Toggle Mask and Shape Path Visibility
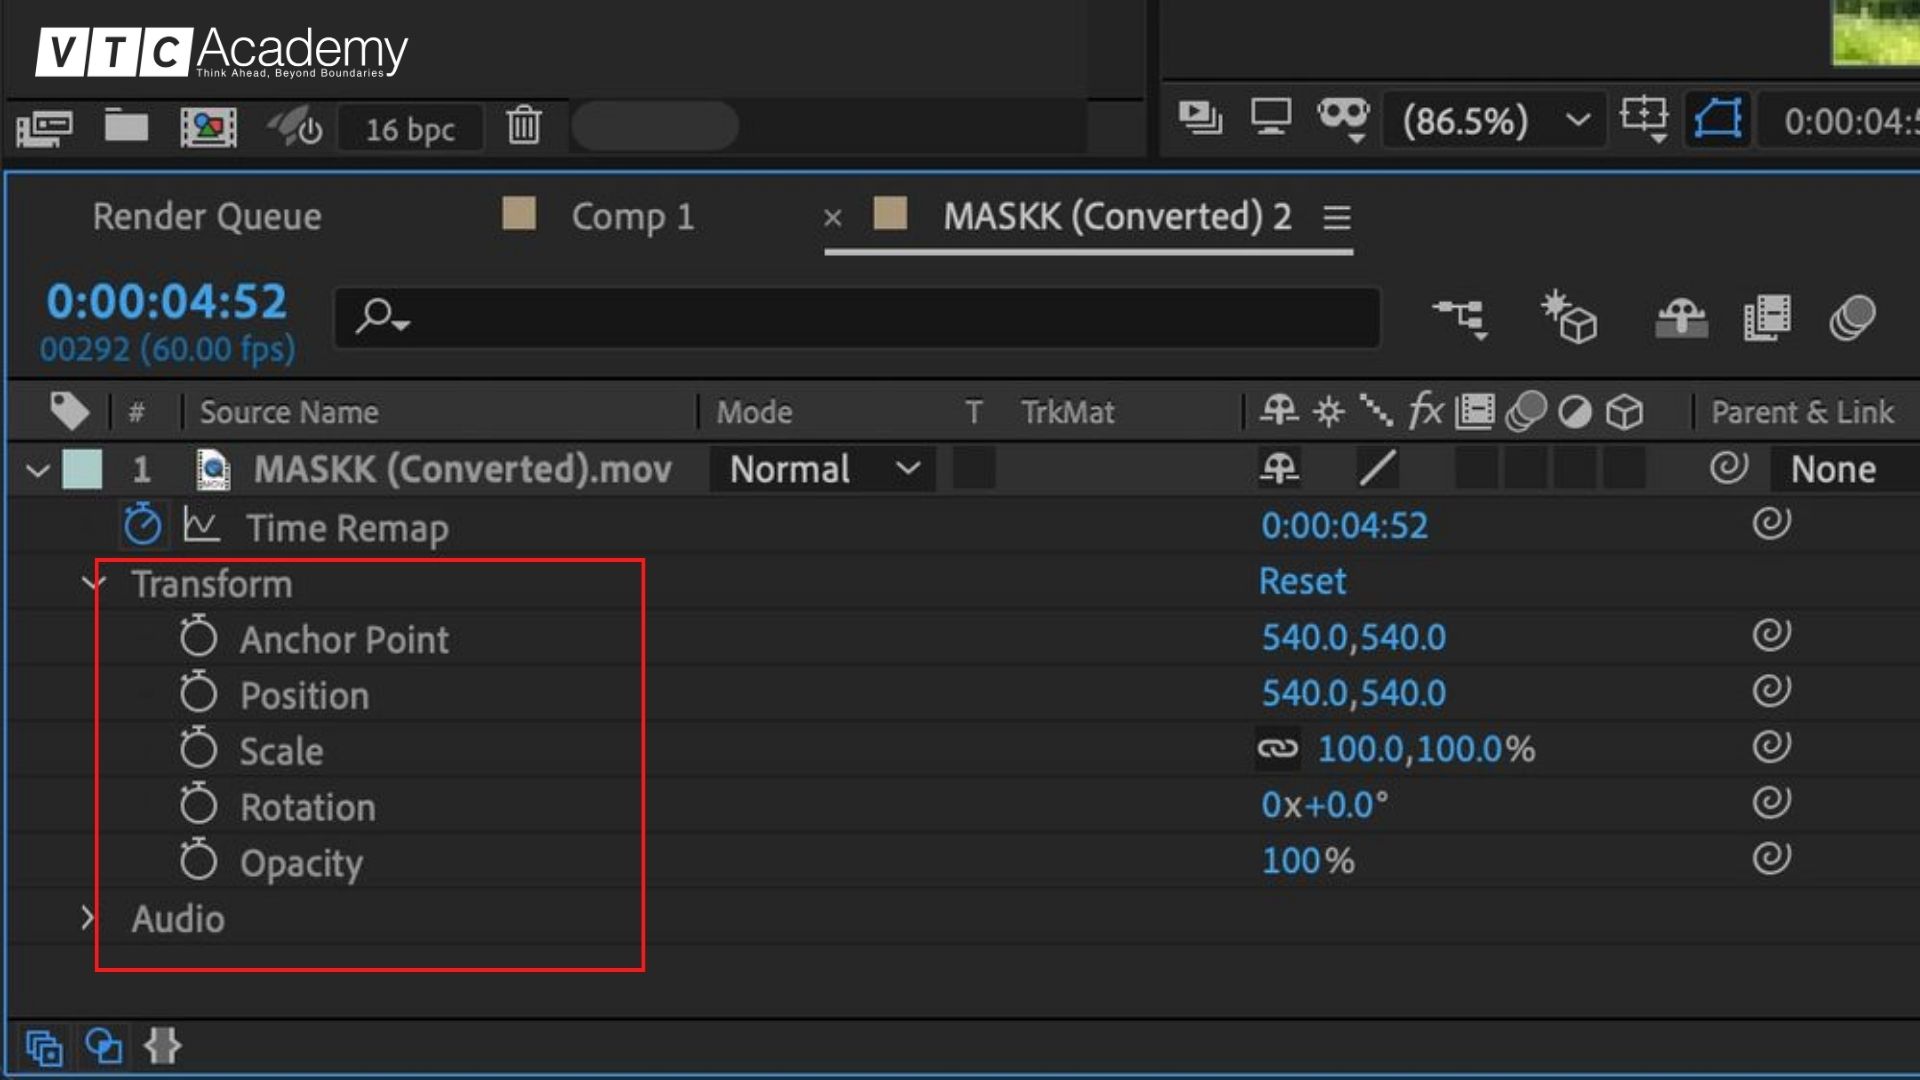This screenshot has height=1080, width=1920. click(x=1716, y=120)
